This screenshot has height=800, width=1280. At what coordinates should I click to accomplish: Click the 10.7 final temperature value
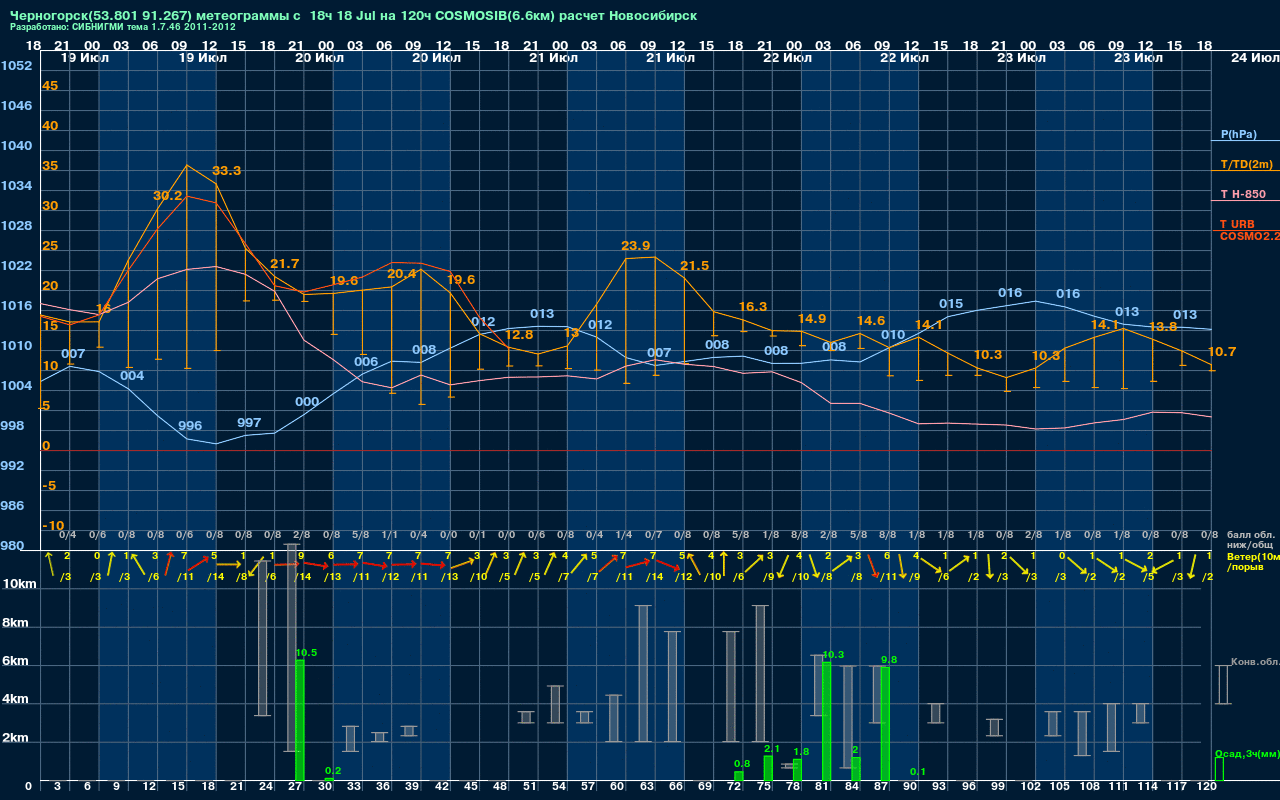(1222, 352)
